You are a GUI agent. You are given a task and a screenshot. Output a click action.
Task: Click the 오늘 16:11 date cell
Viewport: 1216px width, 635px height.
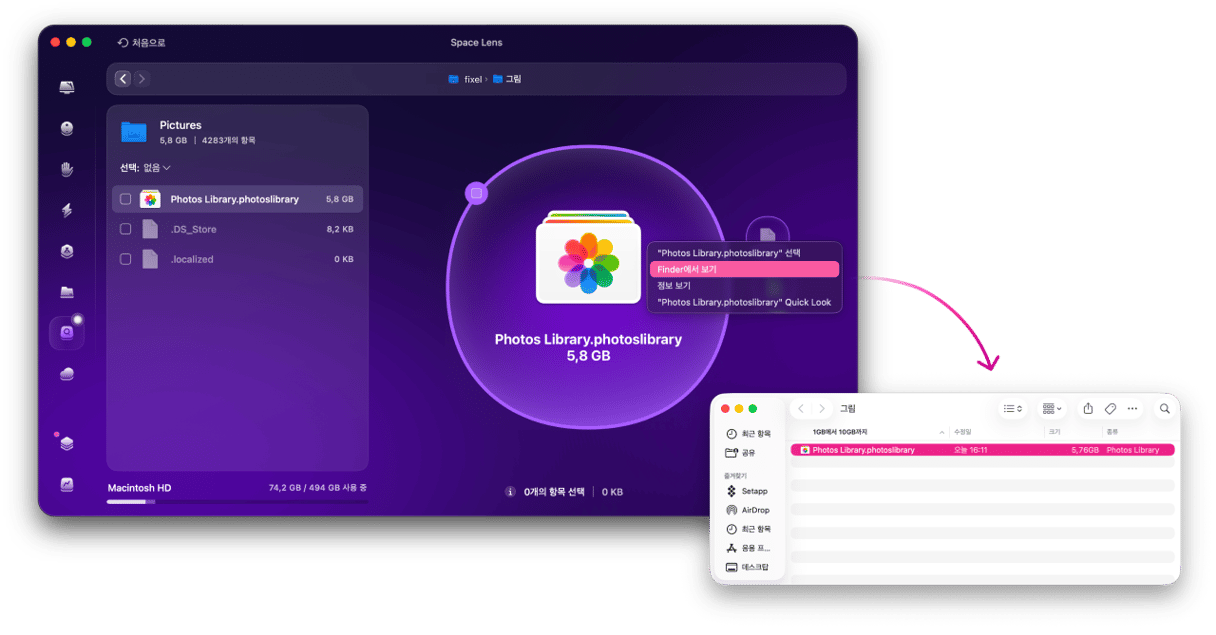click(971, 450)
